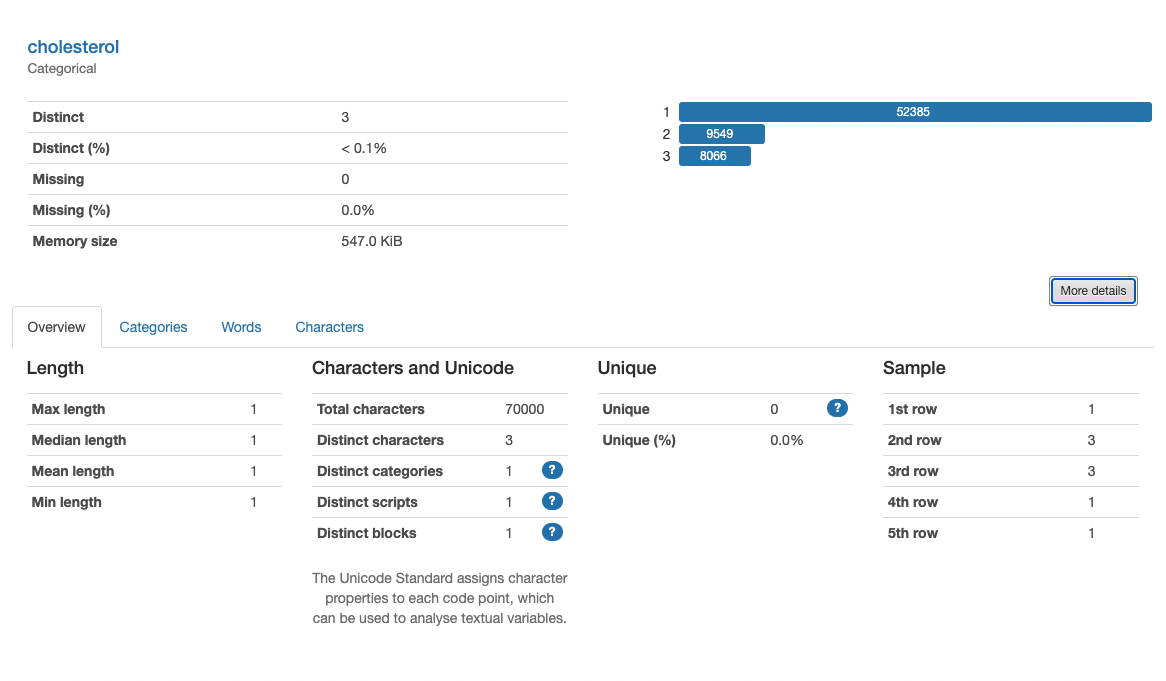
Task: Select the Overview tab
Action: (56, 327)
